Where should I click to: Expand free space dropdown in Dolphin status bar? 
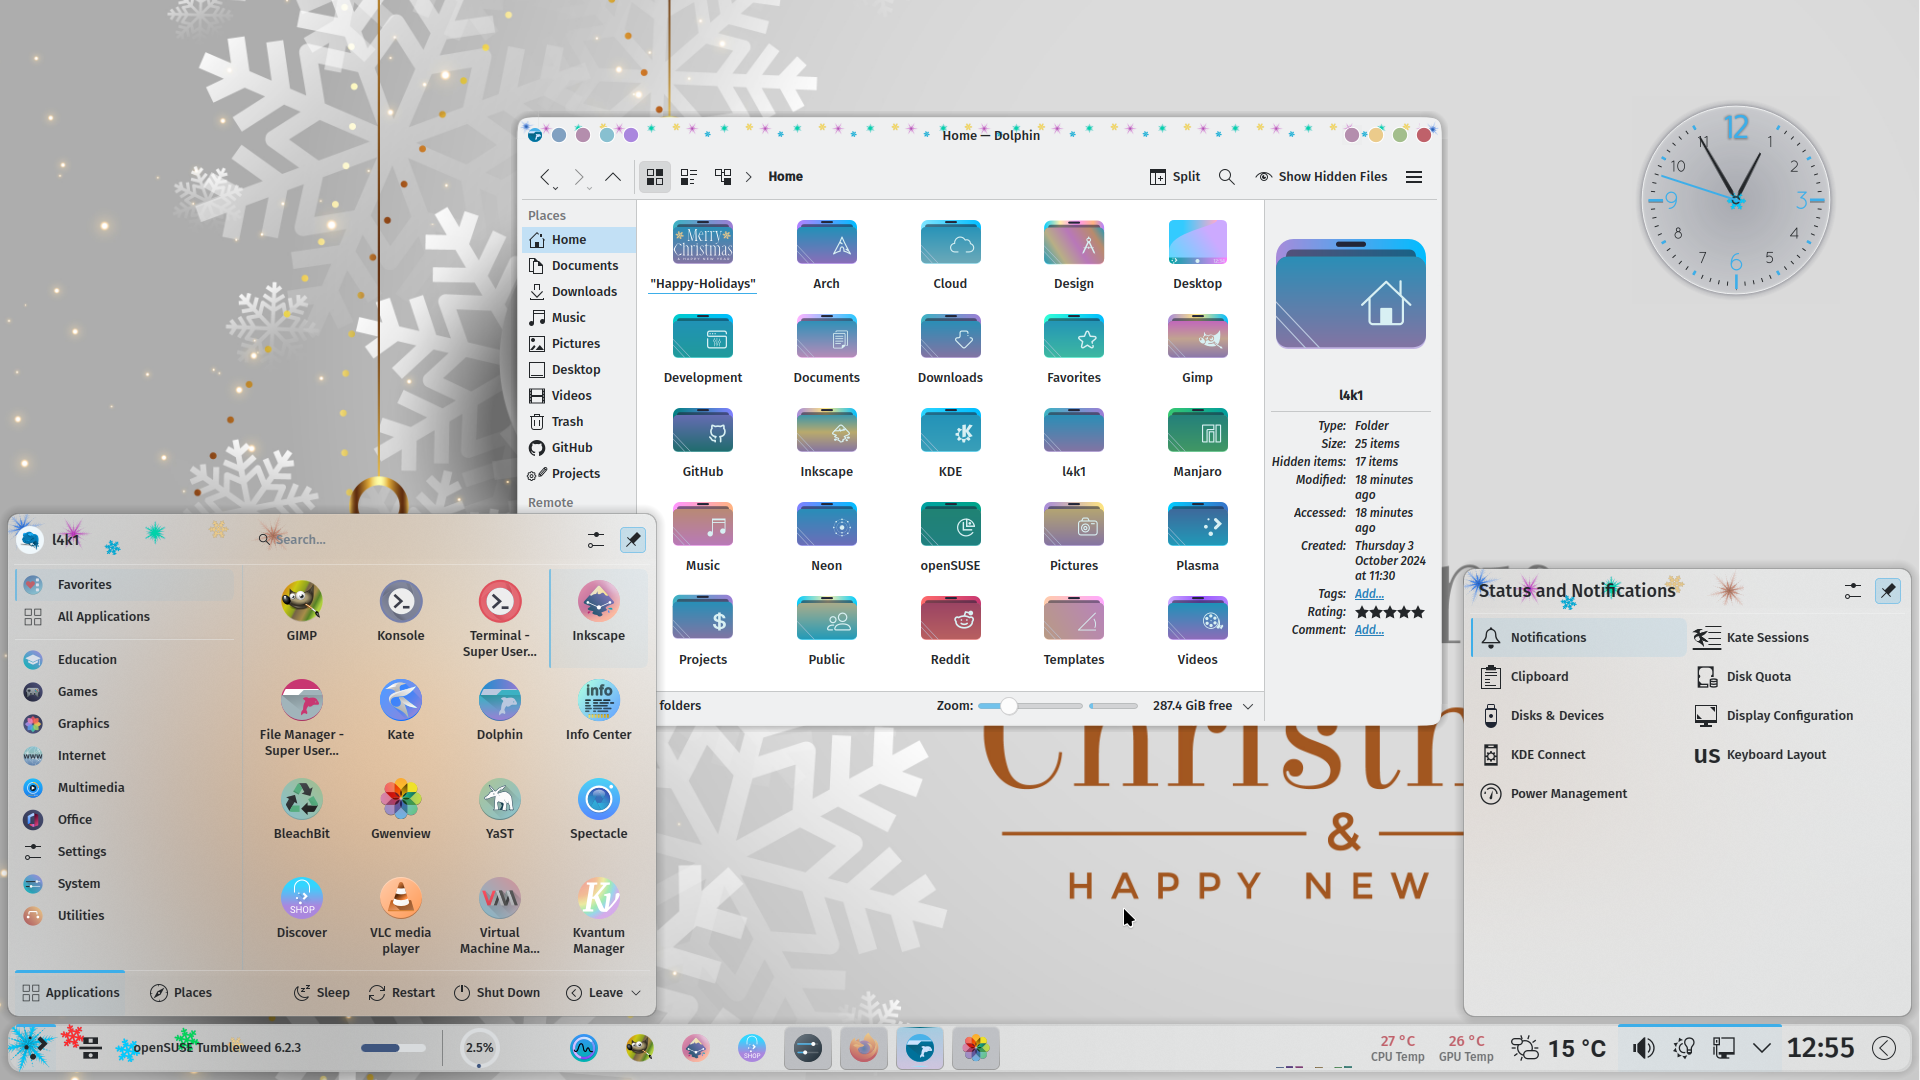(1248, 706)
